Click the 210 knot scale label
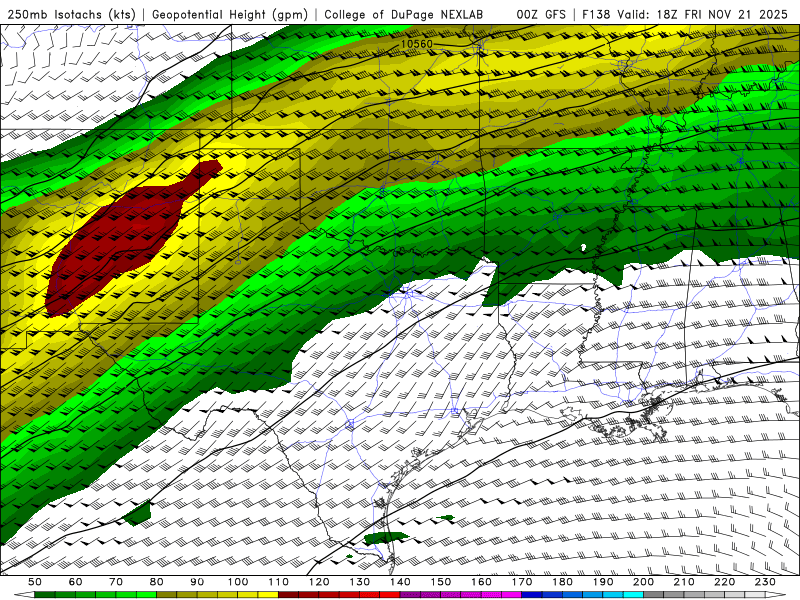This screenshot has height=600, width=800. [x=684, y=582]
